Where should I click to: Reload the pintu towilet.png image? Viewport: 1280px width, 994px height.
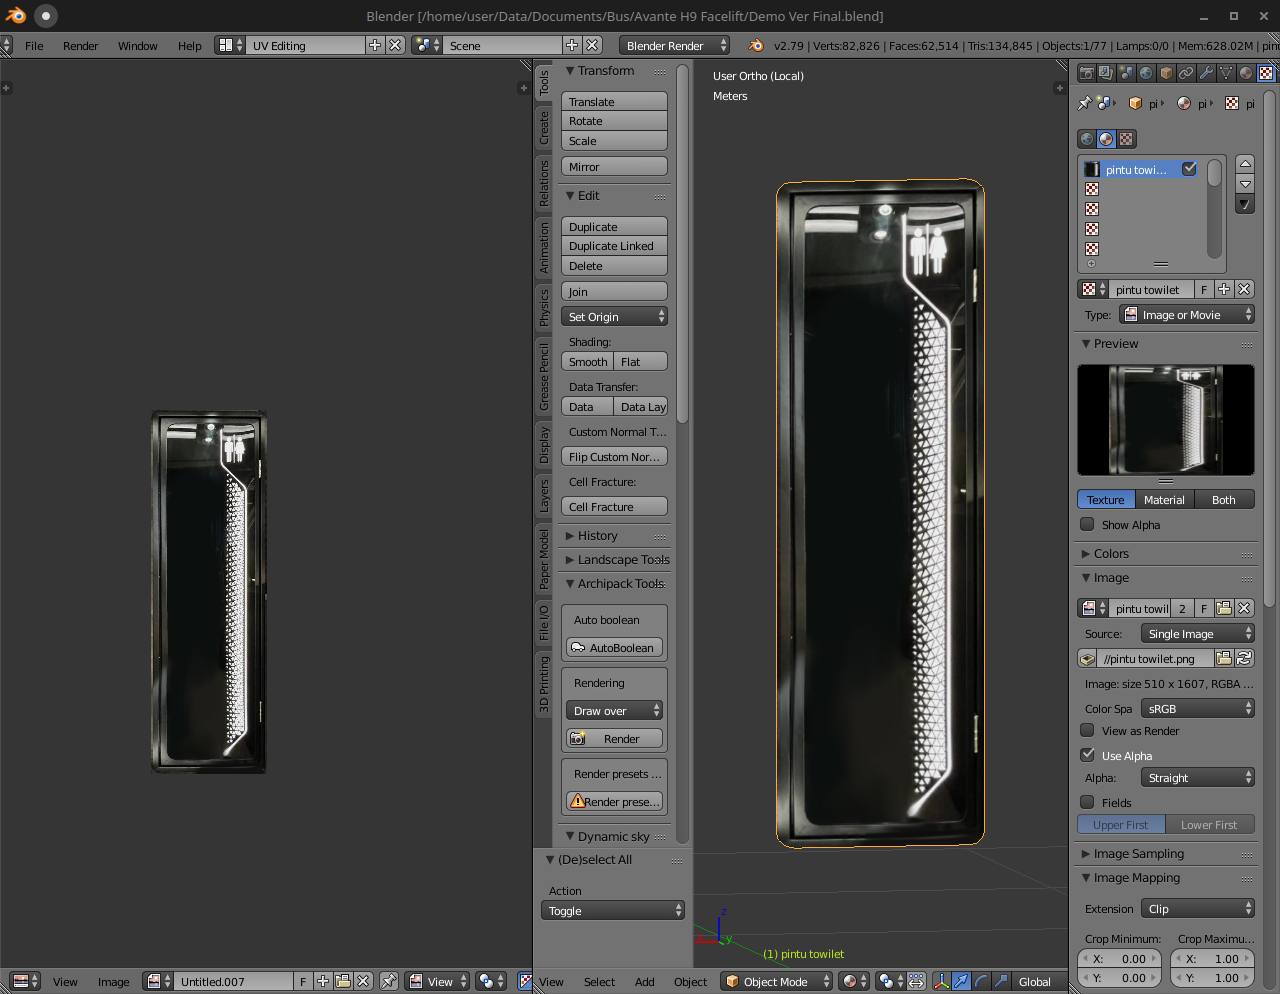click(1244, 658)
